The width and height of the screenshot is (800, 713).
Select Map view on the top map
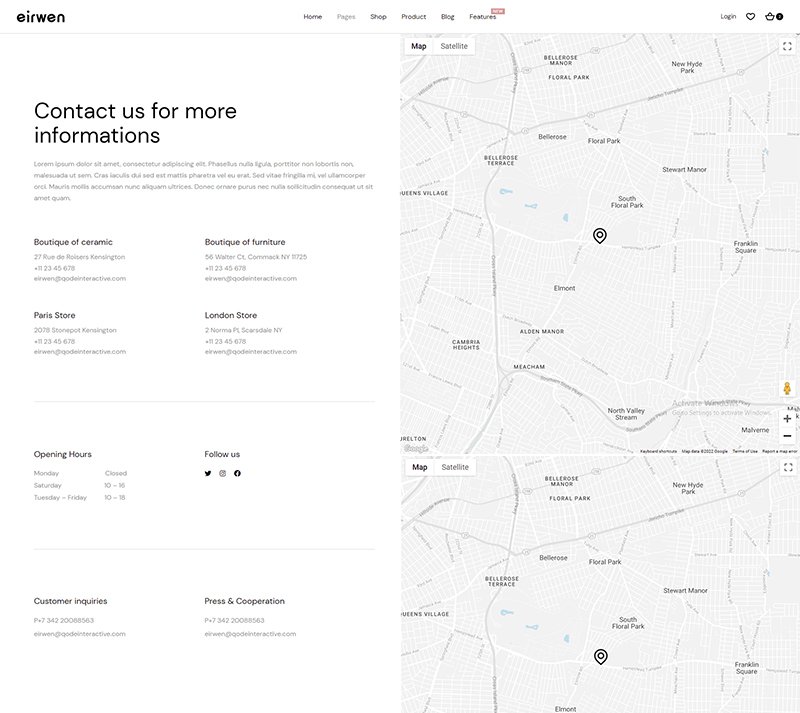(x=418, y=46)
